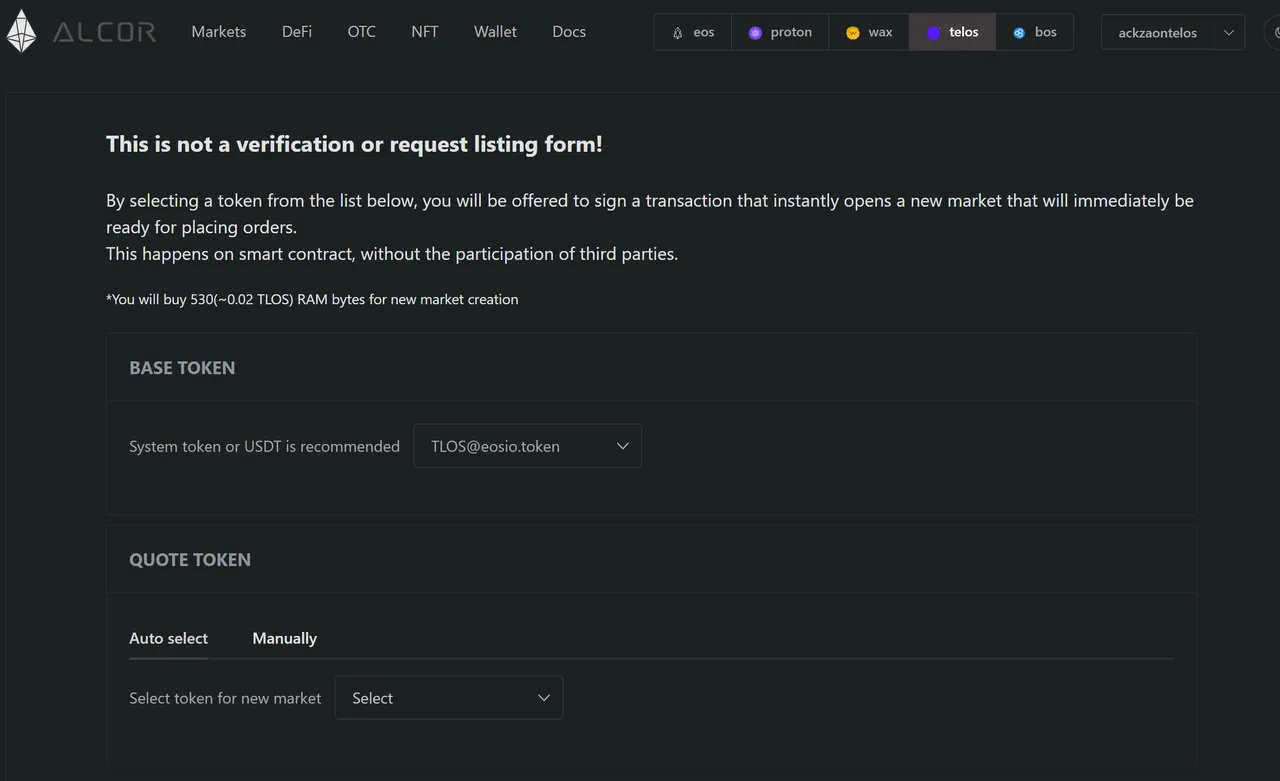
Task: Click the telos chain icon
Action: 934,33
